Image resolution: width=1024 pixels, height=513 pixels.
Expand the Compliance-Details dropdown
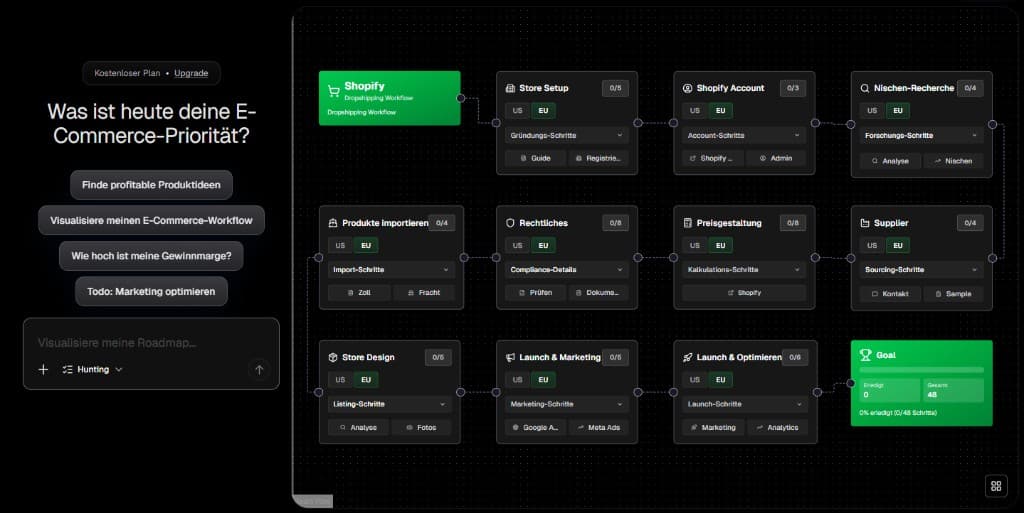tap(566, 270)
